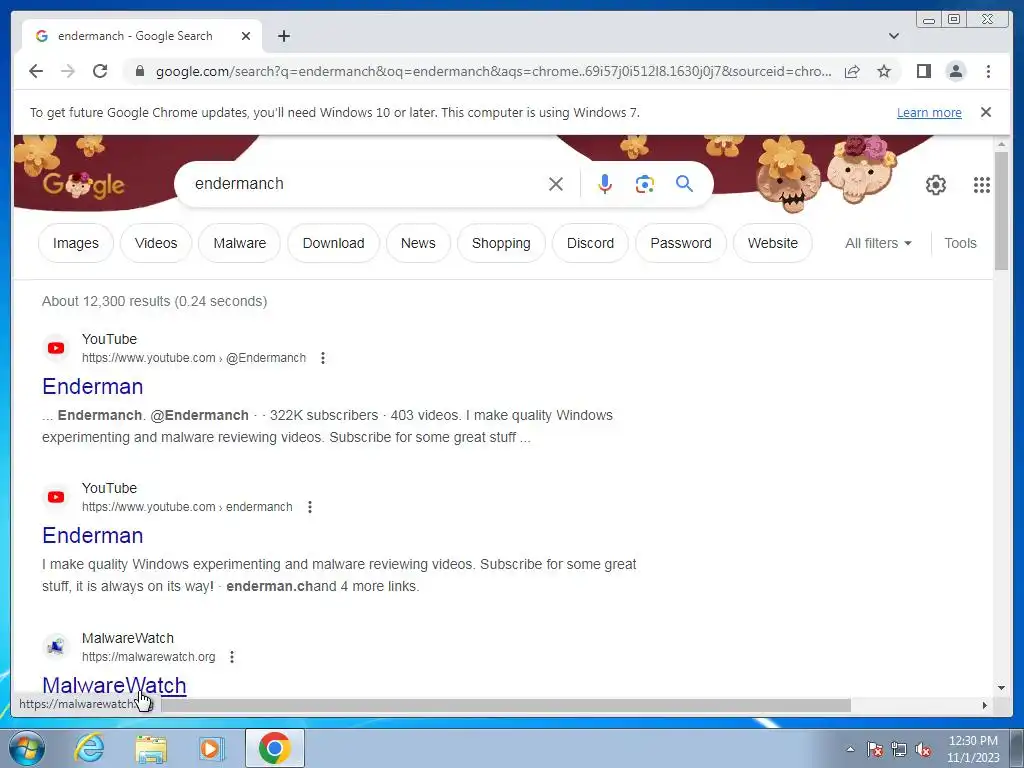Open Windows Media Player from taskbar
Image resolution: width=1024 pixels, height=768 pixels.
[x=211, y=748]
